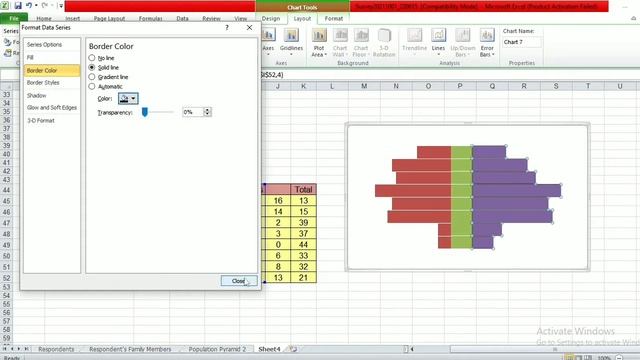Open the Axes chart tool
This screenshot has height=360, width=640.
coord(268,42)
